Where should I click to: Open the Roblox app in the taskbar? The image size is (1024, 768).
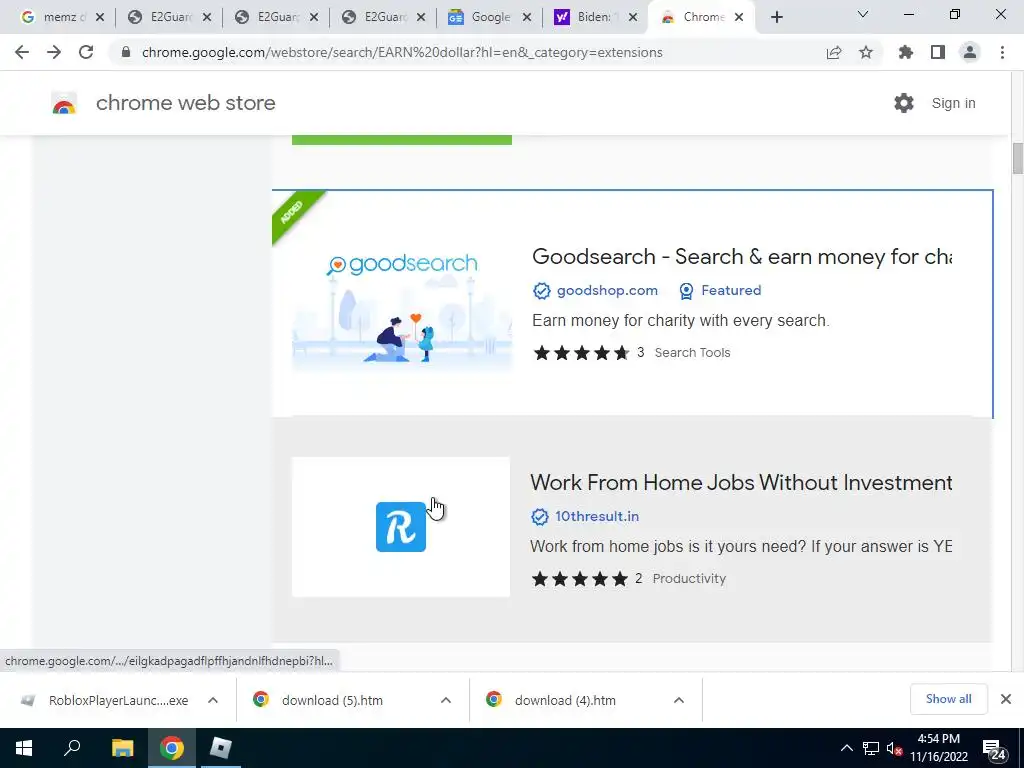(x=221, y=748)
